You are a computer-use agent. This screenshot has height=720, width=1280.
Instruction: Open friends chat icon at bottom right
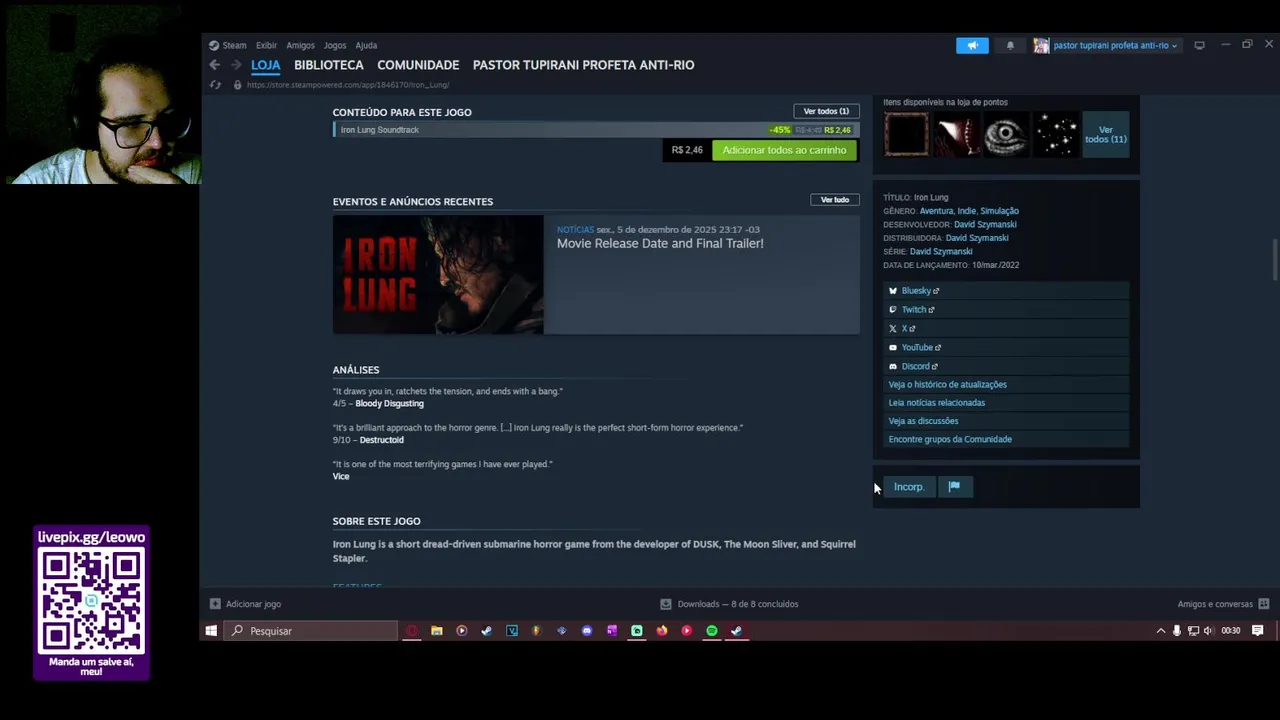pos(1264,604)
